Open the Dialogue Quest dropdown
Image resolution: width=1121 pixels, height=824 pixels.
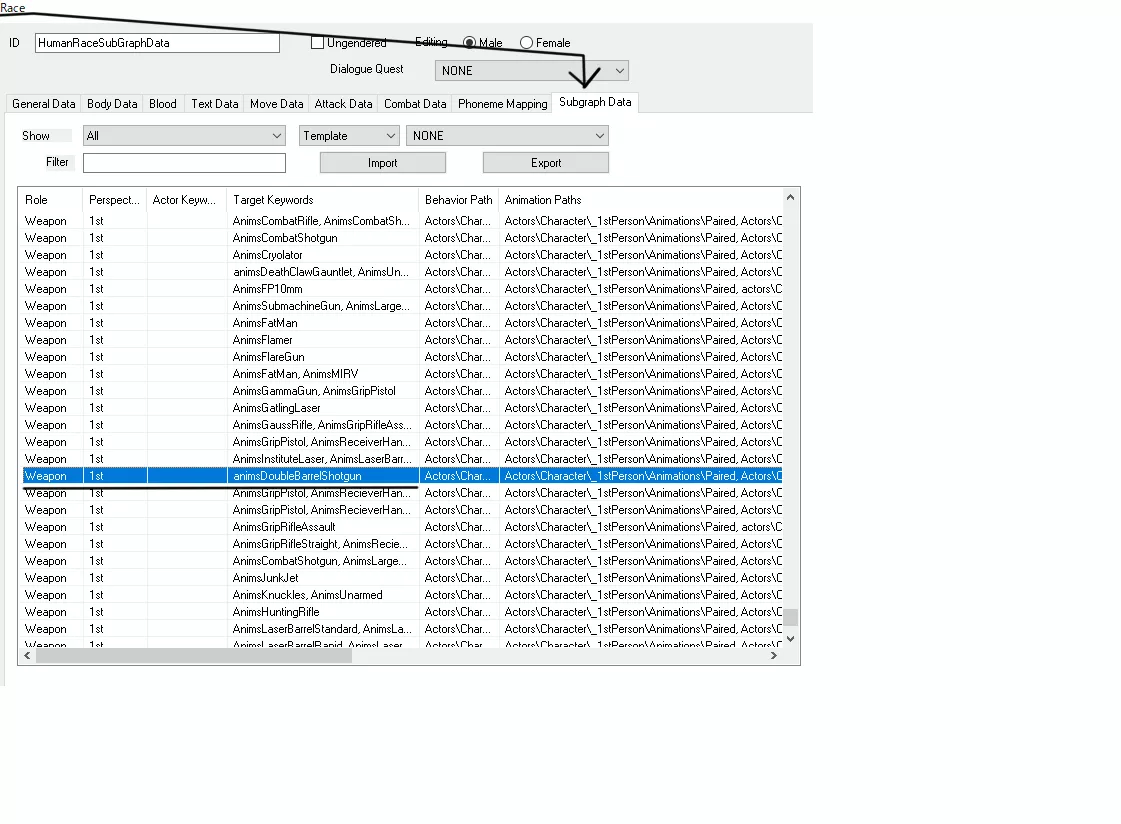point(531,71)
